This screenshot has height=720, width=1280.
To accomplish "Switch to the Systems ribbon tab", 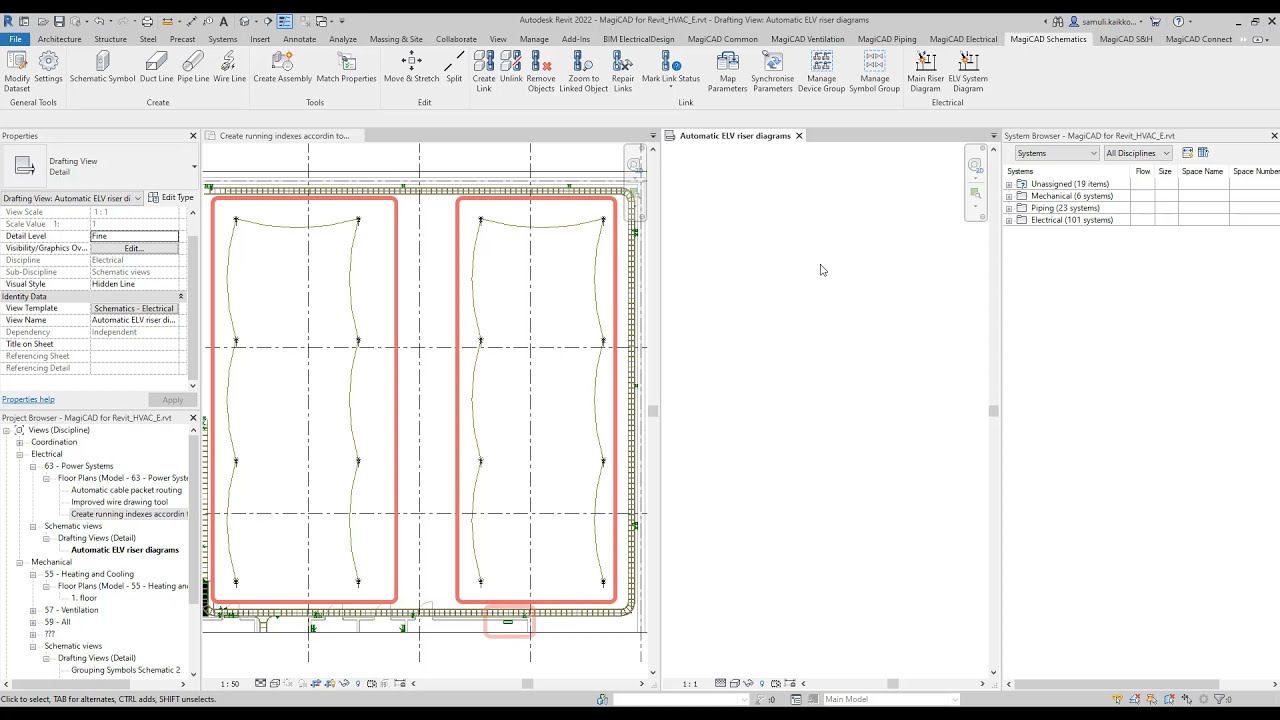I will tap(222, 39).
